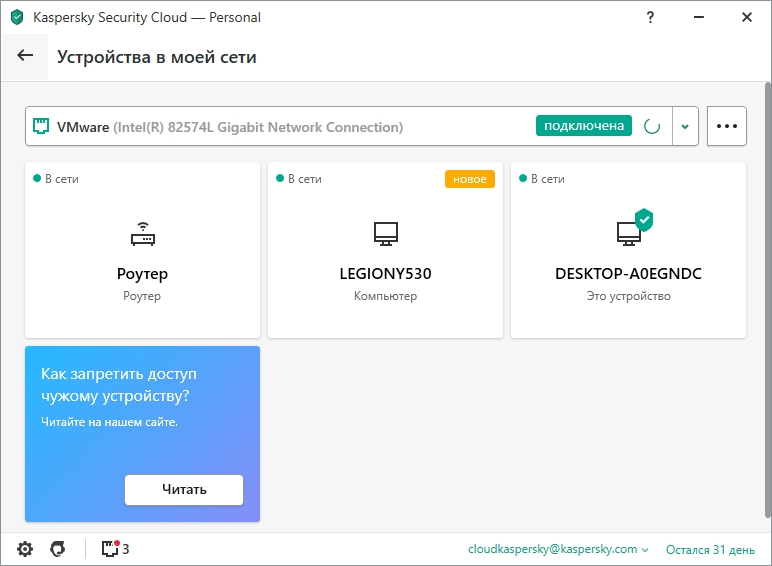
Task: Click the vertical scrollbar on the right
Action: coord(768,300)
